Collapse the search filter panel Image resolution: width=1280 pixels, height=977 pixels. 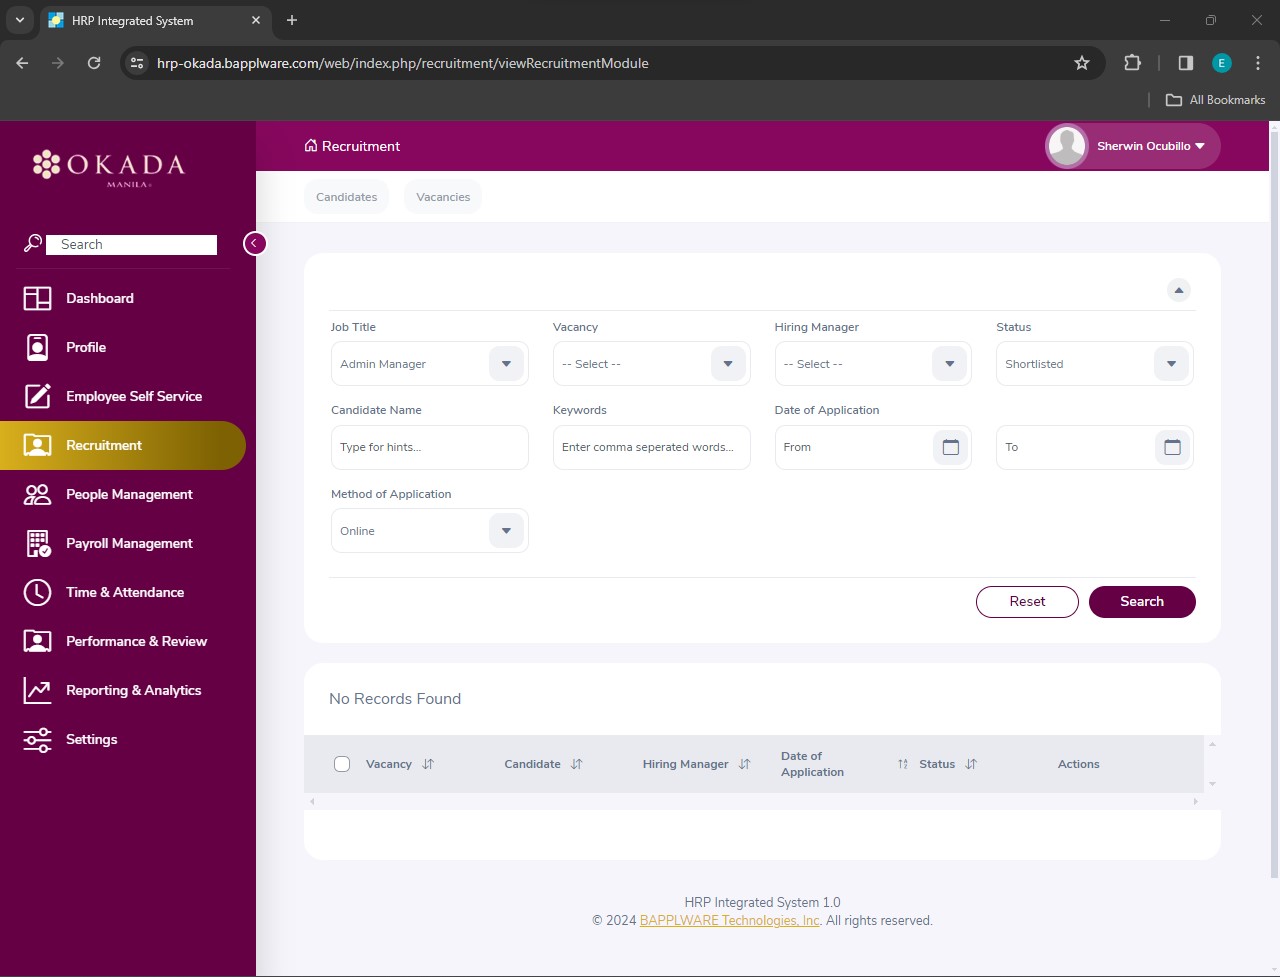click(x=1179, y=290)
